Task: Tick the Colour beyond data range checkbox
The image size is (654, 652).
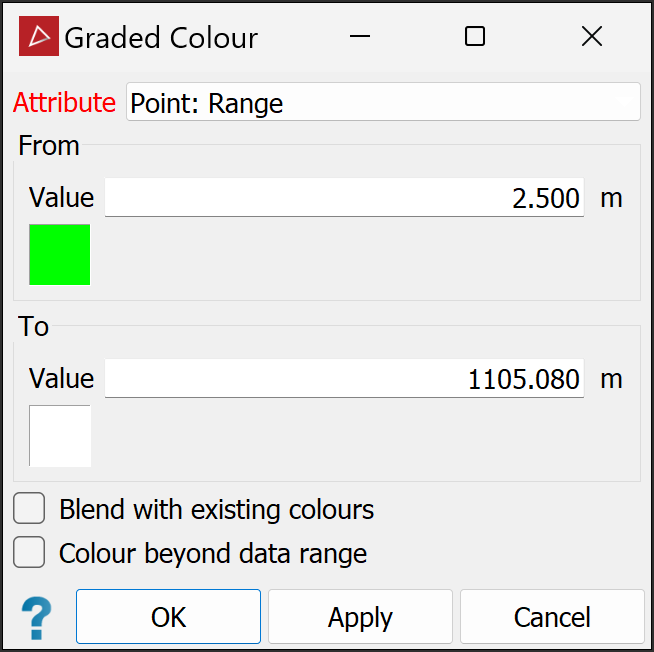Action: [30, 552]
